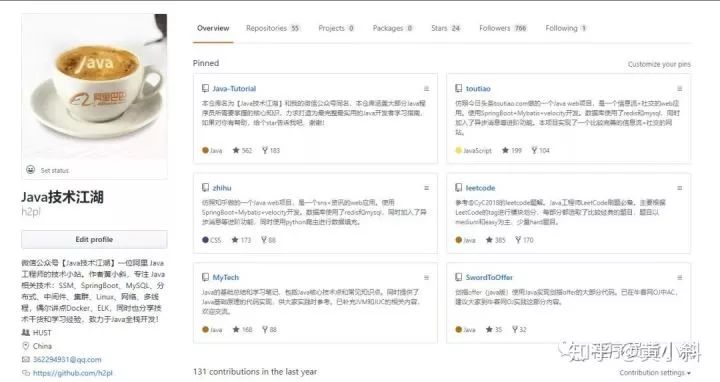
Task: Click the Edit profile button
Action: click(94, 239)
